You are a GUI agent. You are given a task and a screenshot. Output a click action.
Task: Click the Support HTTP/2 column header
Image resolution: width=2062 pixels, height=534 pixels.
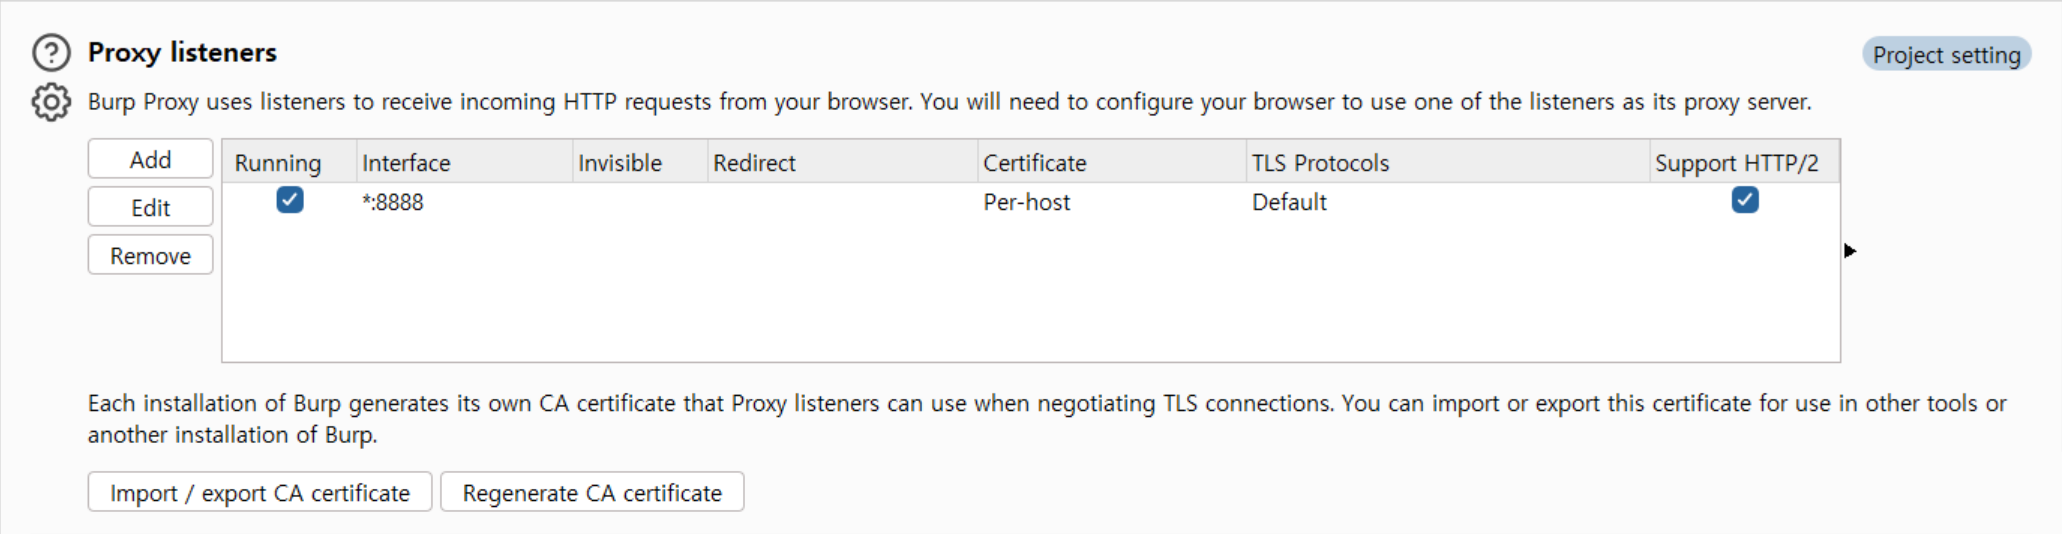click(x=1744, y=162)
